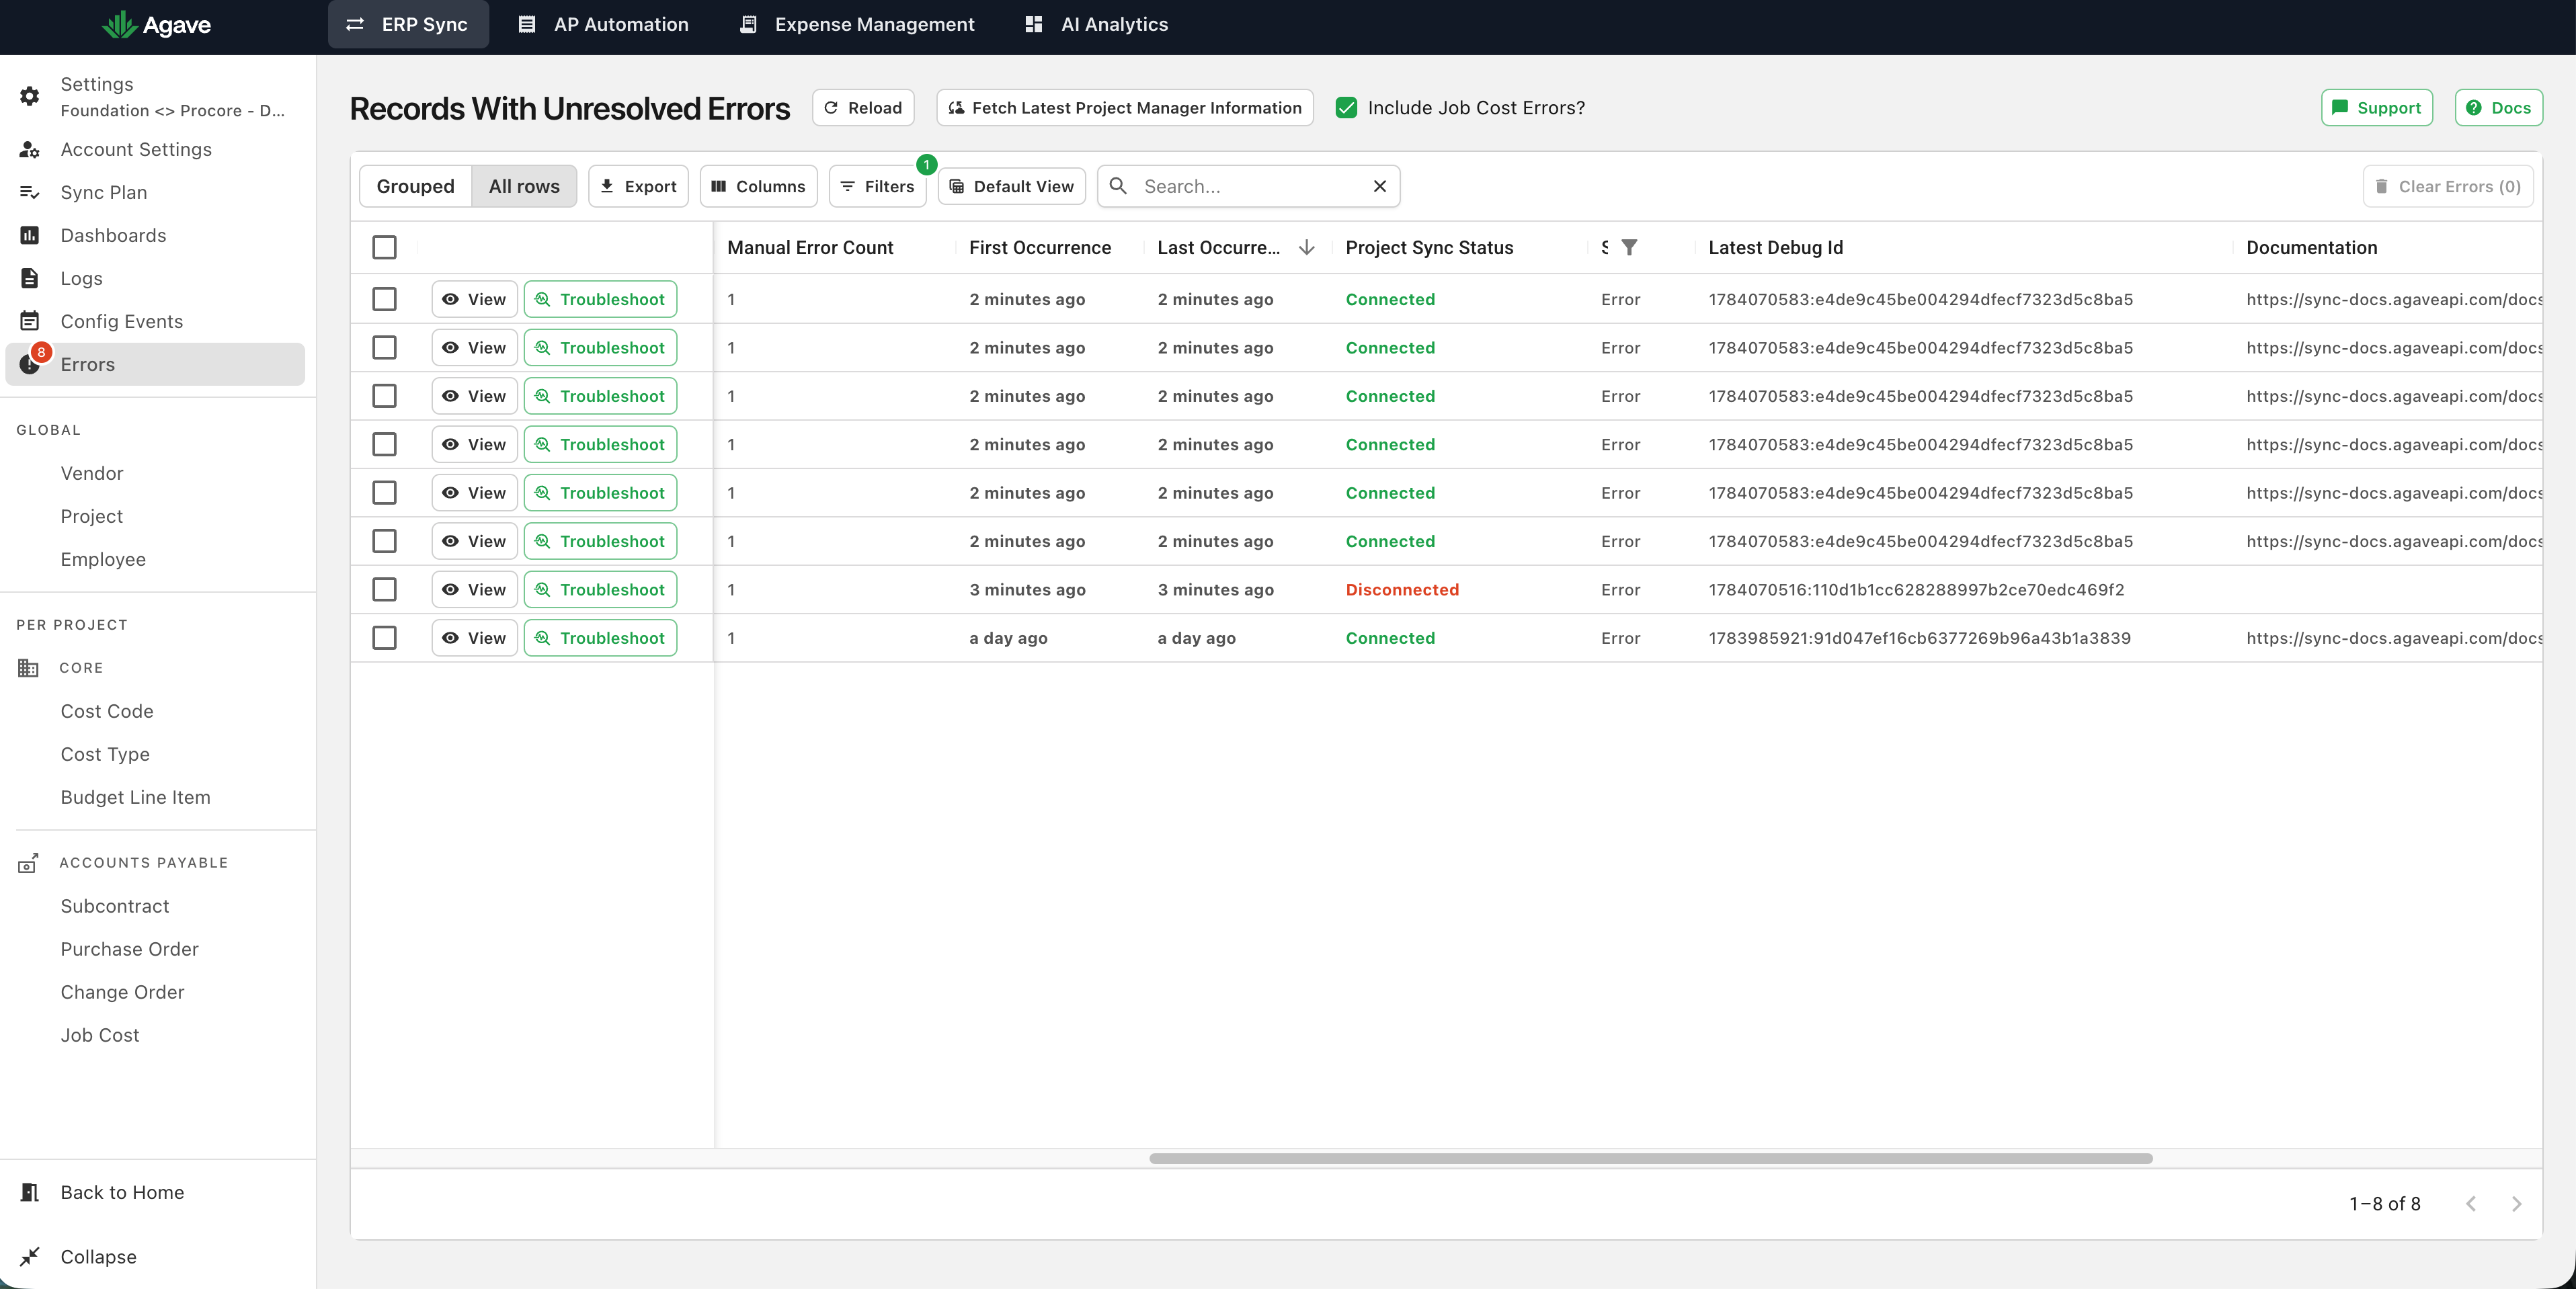Viewport: 2576px width, 1289px height.
Task: Switch to Grouped view
Action: [415, 186]
